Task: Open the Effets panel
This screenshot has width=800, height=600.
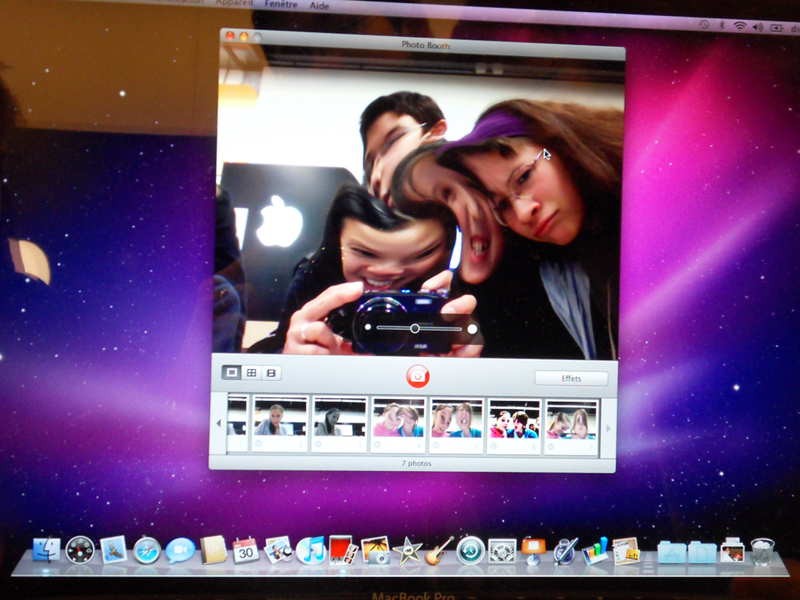Action: click(x=571, y=378)
